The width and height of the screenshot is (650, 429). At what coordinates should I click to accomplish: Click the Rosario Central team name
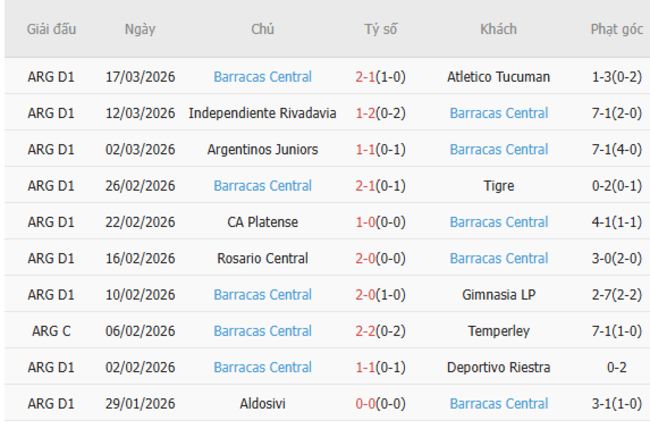(262, 258)
